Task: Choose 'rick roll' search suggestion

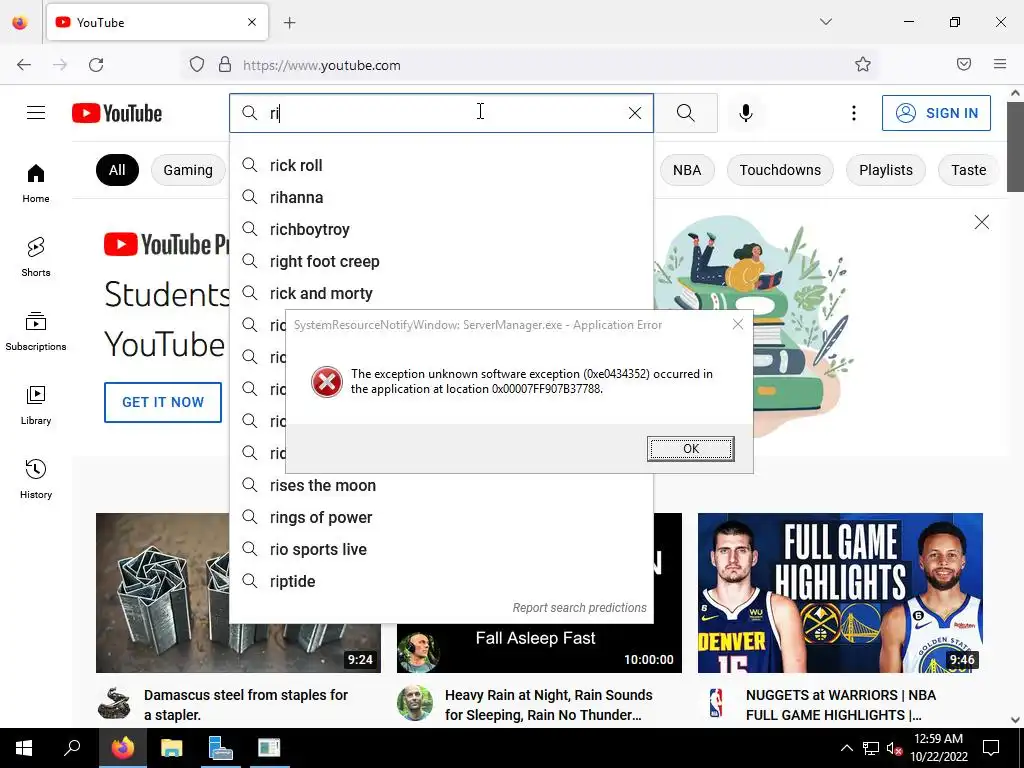Action: [441, 165]
